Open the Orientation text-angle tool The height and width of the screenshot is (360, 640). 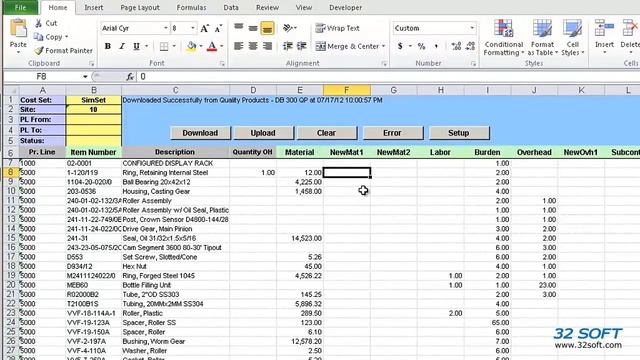pos(288,28)
